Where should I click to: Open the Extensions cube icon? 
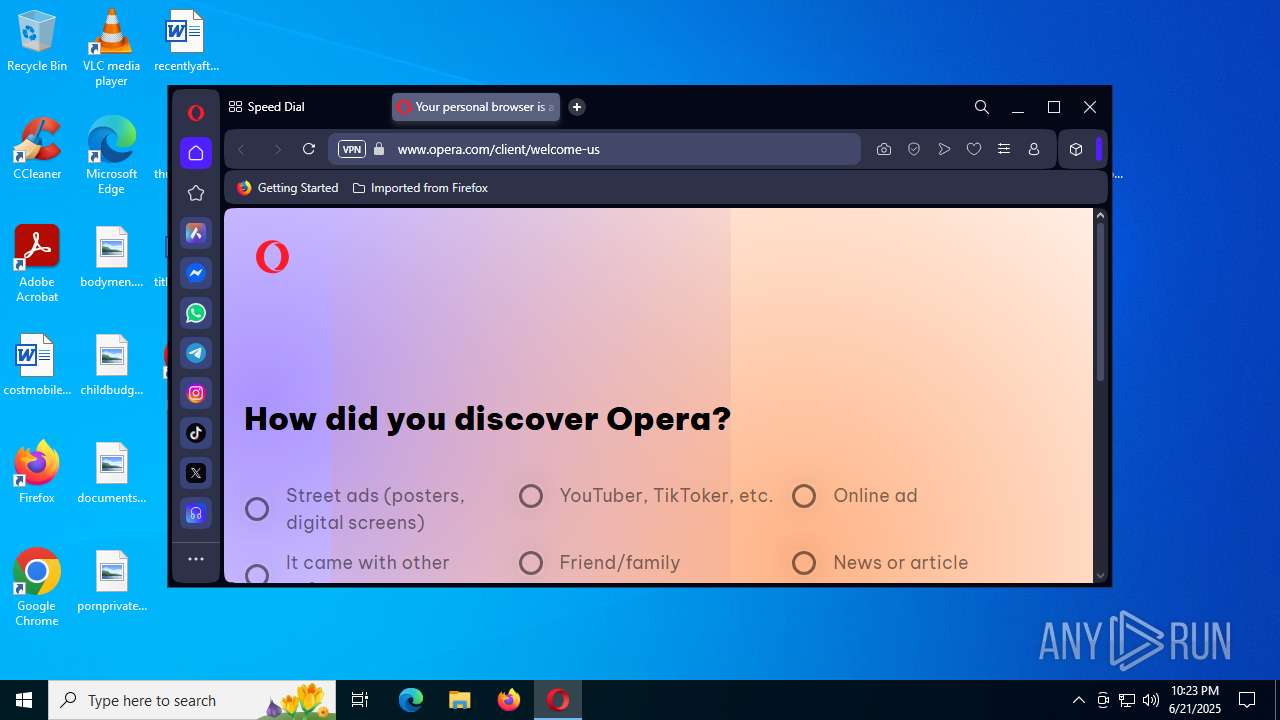(1076, 149)
